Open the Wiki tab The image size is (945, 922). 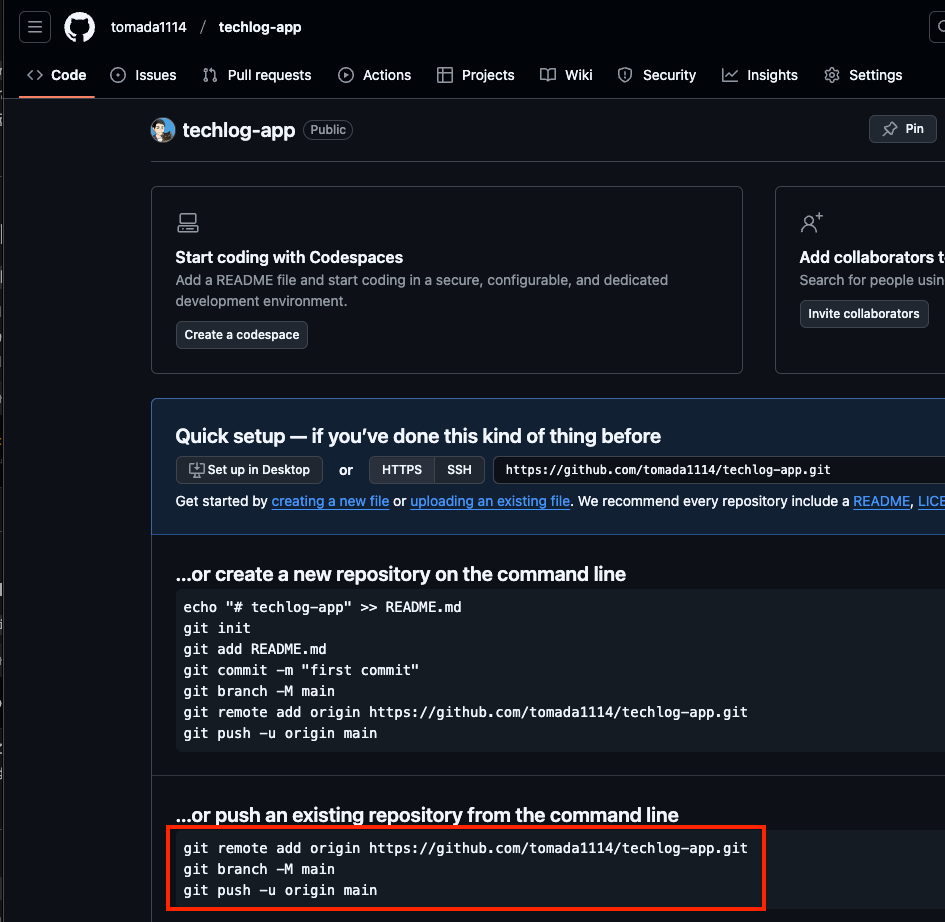566,75
